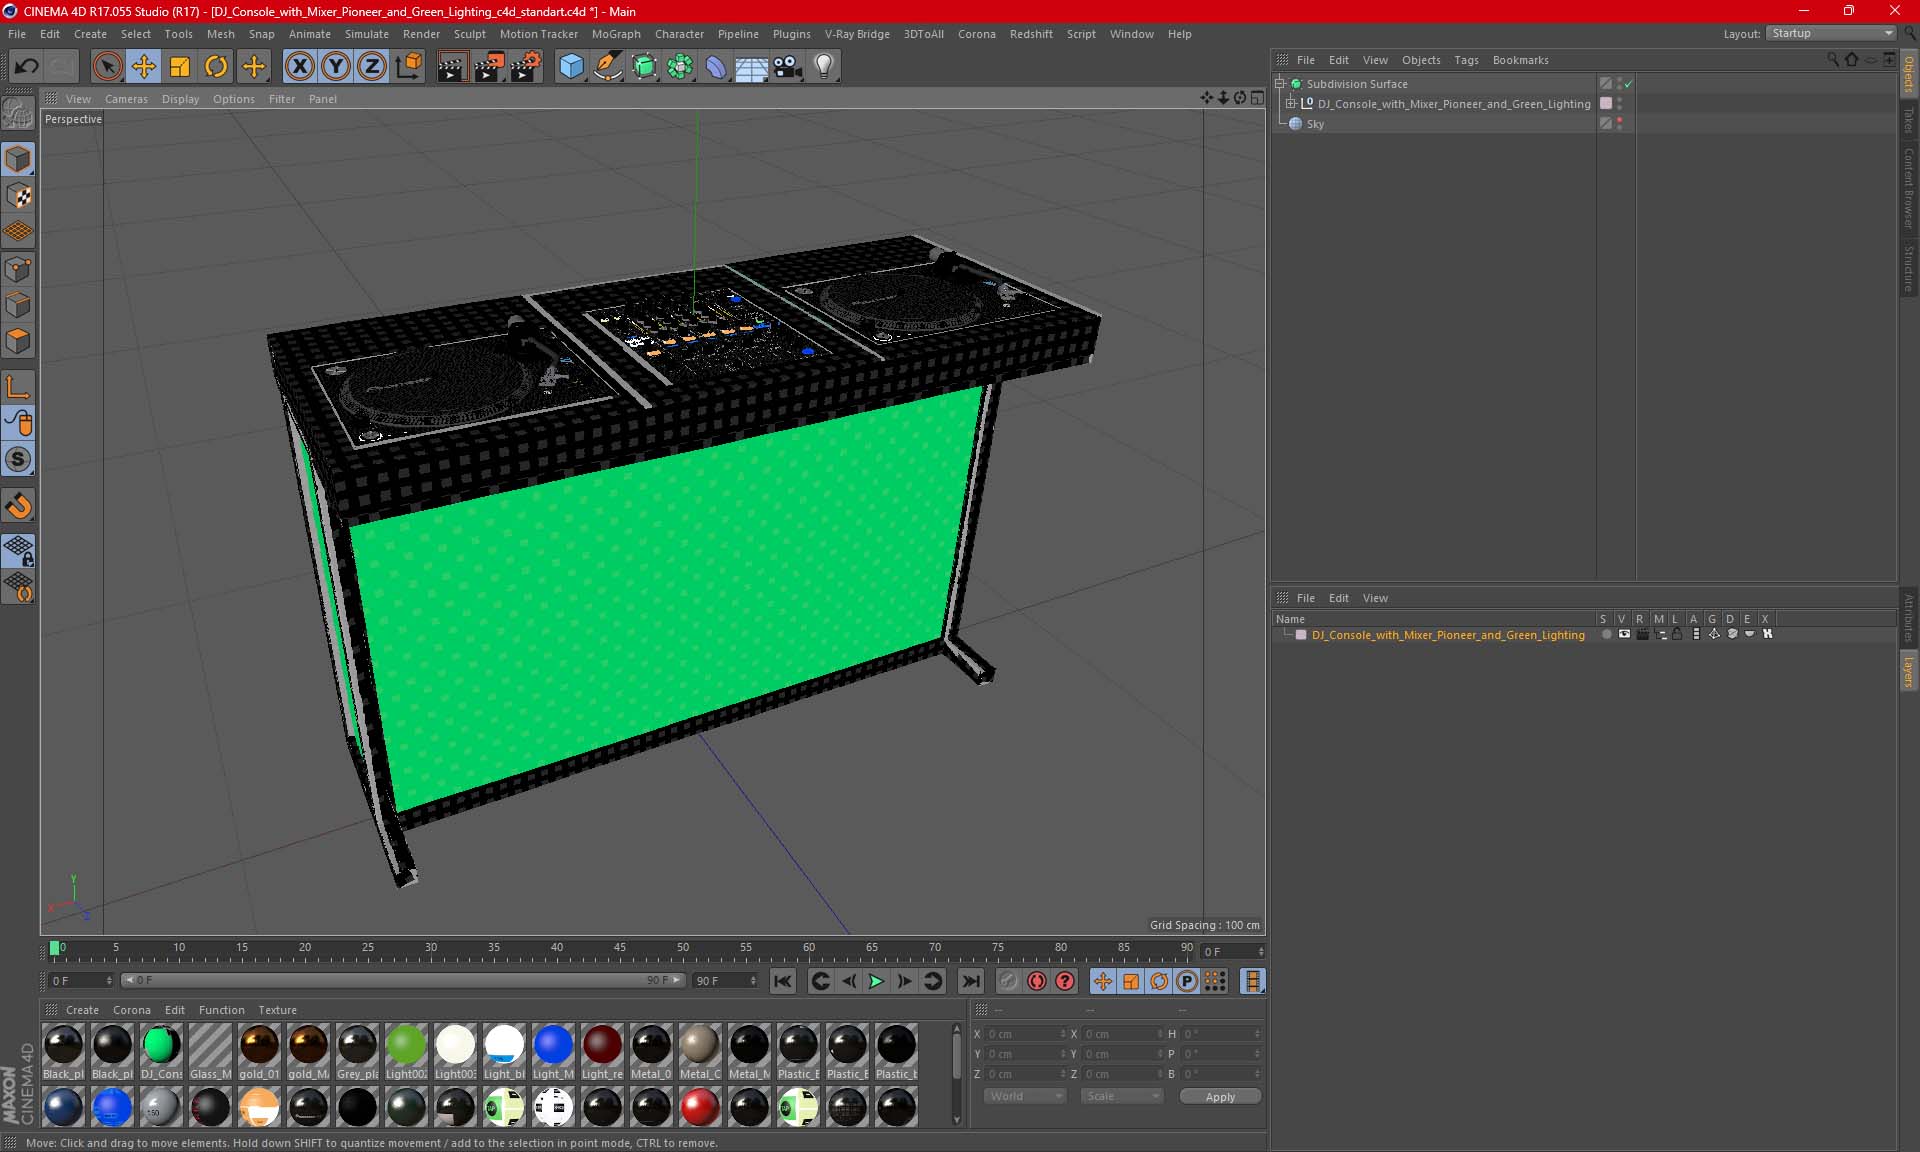Click Apply button in coordinates panel
1920x1152 pixels.
(1219, 1096)
